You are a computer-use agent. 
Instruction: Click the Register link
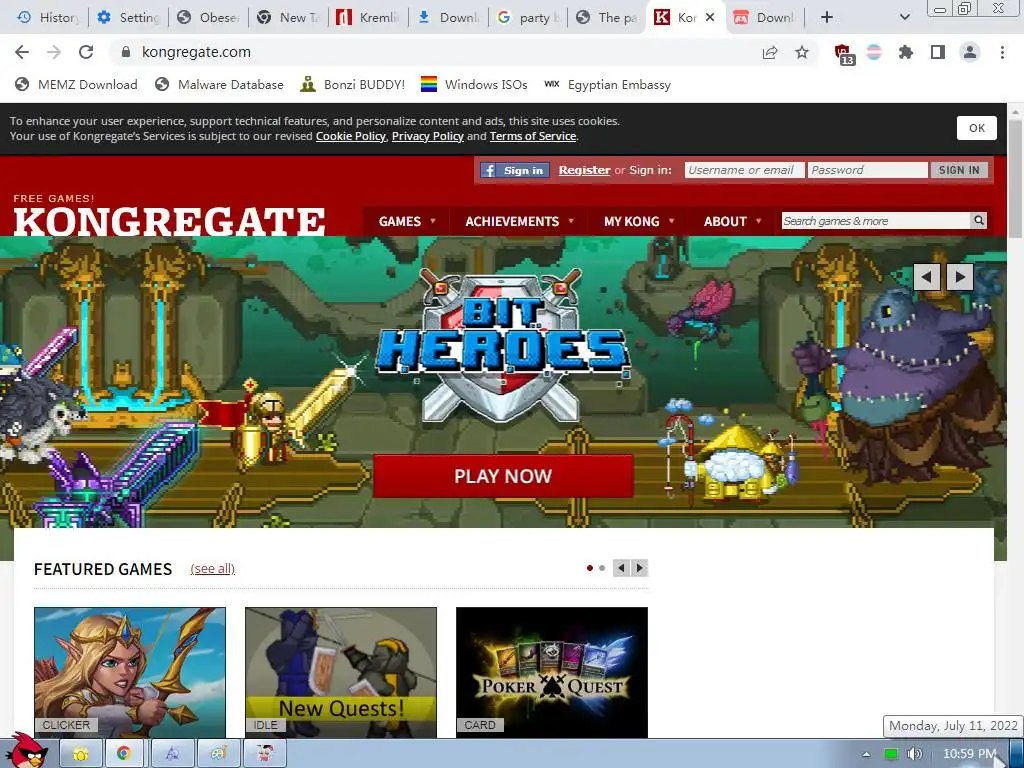[584, 170]
